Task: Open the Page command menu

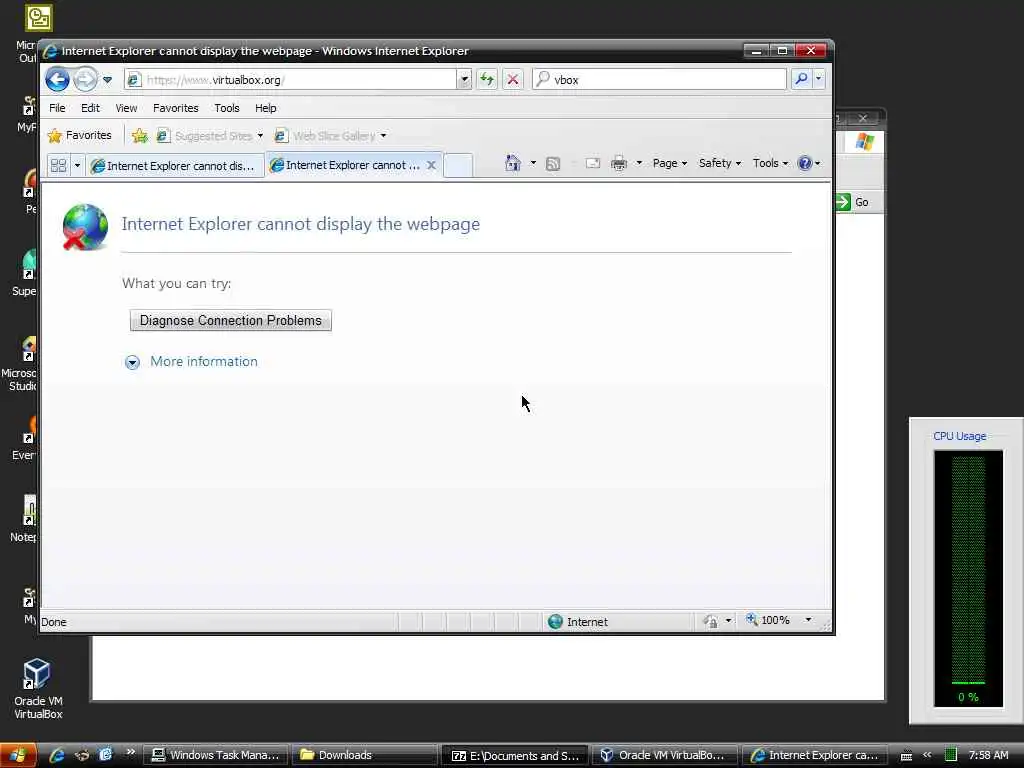Action: pyautogui.click(x=669, y=163)
